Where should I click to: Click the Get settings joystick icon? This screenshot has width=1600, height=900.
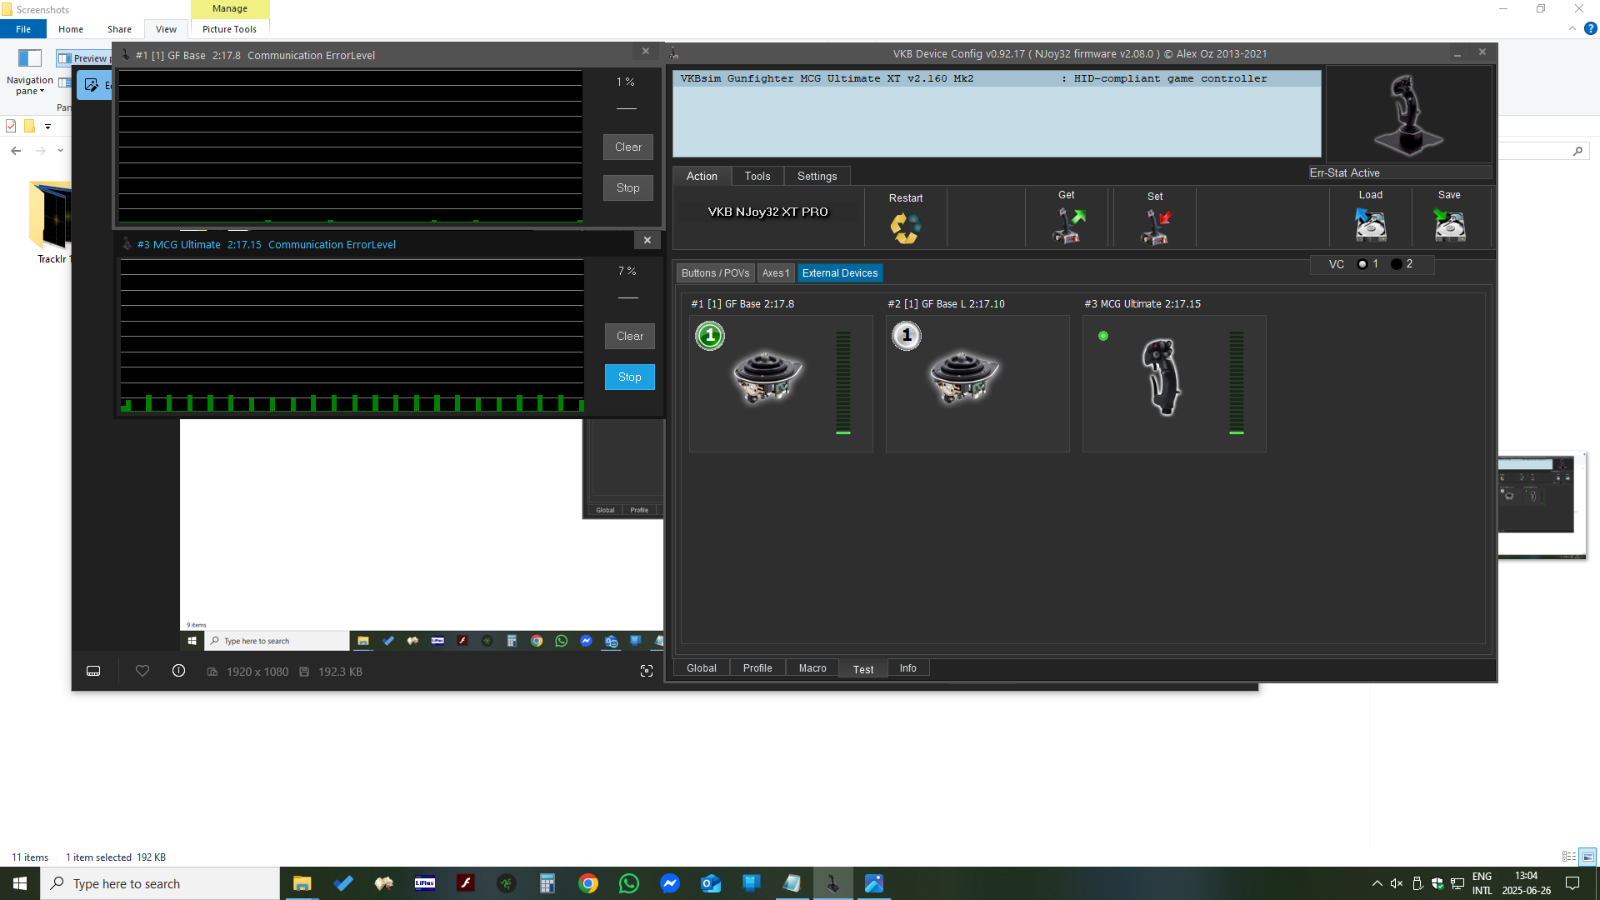1068,225
